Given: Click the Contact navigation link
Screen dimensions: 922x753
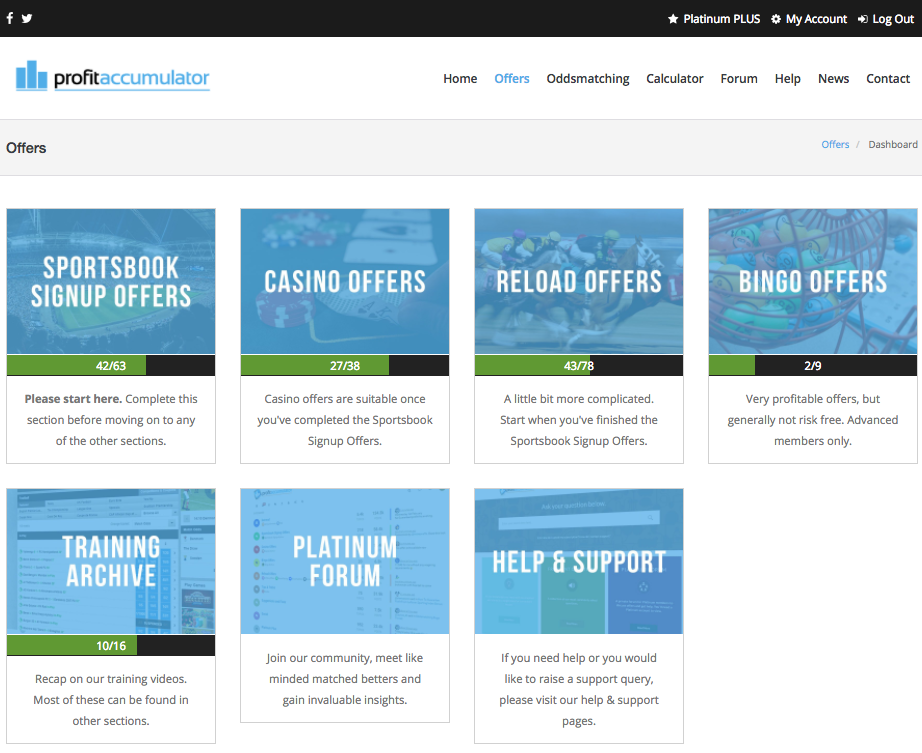Looking at the screenshot, I should [888, 79].
